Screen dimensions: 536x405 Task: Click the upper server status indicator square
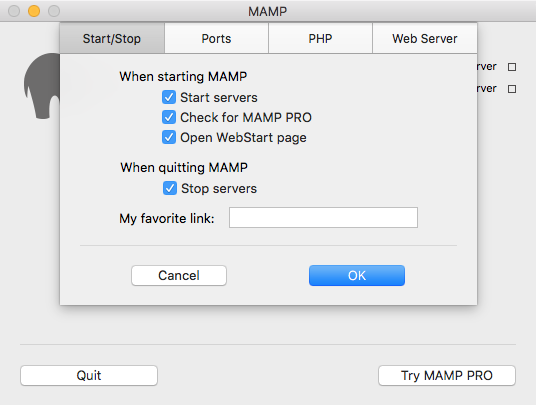tap(512, 67)
